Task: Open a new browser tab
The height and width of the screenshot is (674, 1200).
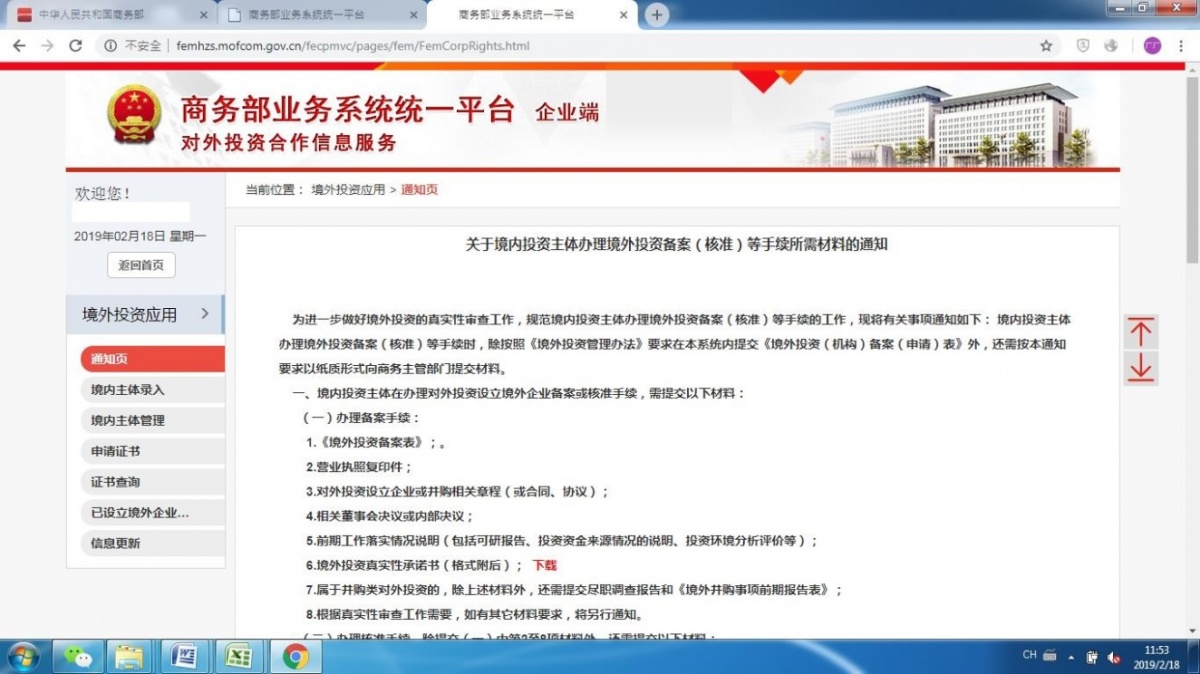Action: pos(657,15)
